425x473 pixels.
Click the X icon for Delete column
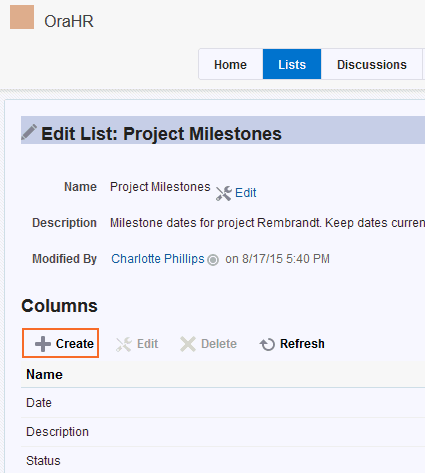tap(188, 344)
